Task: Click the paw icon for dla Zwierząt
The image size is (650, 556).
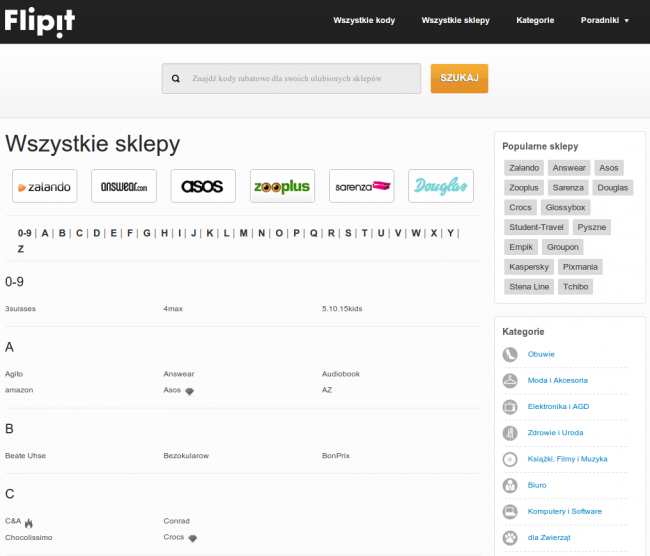Action: pyautogui.click(x=510, y=538)
